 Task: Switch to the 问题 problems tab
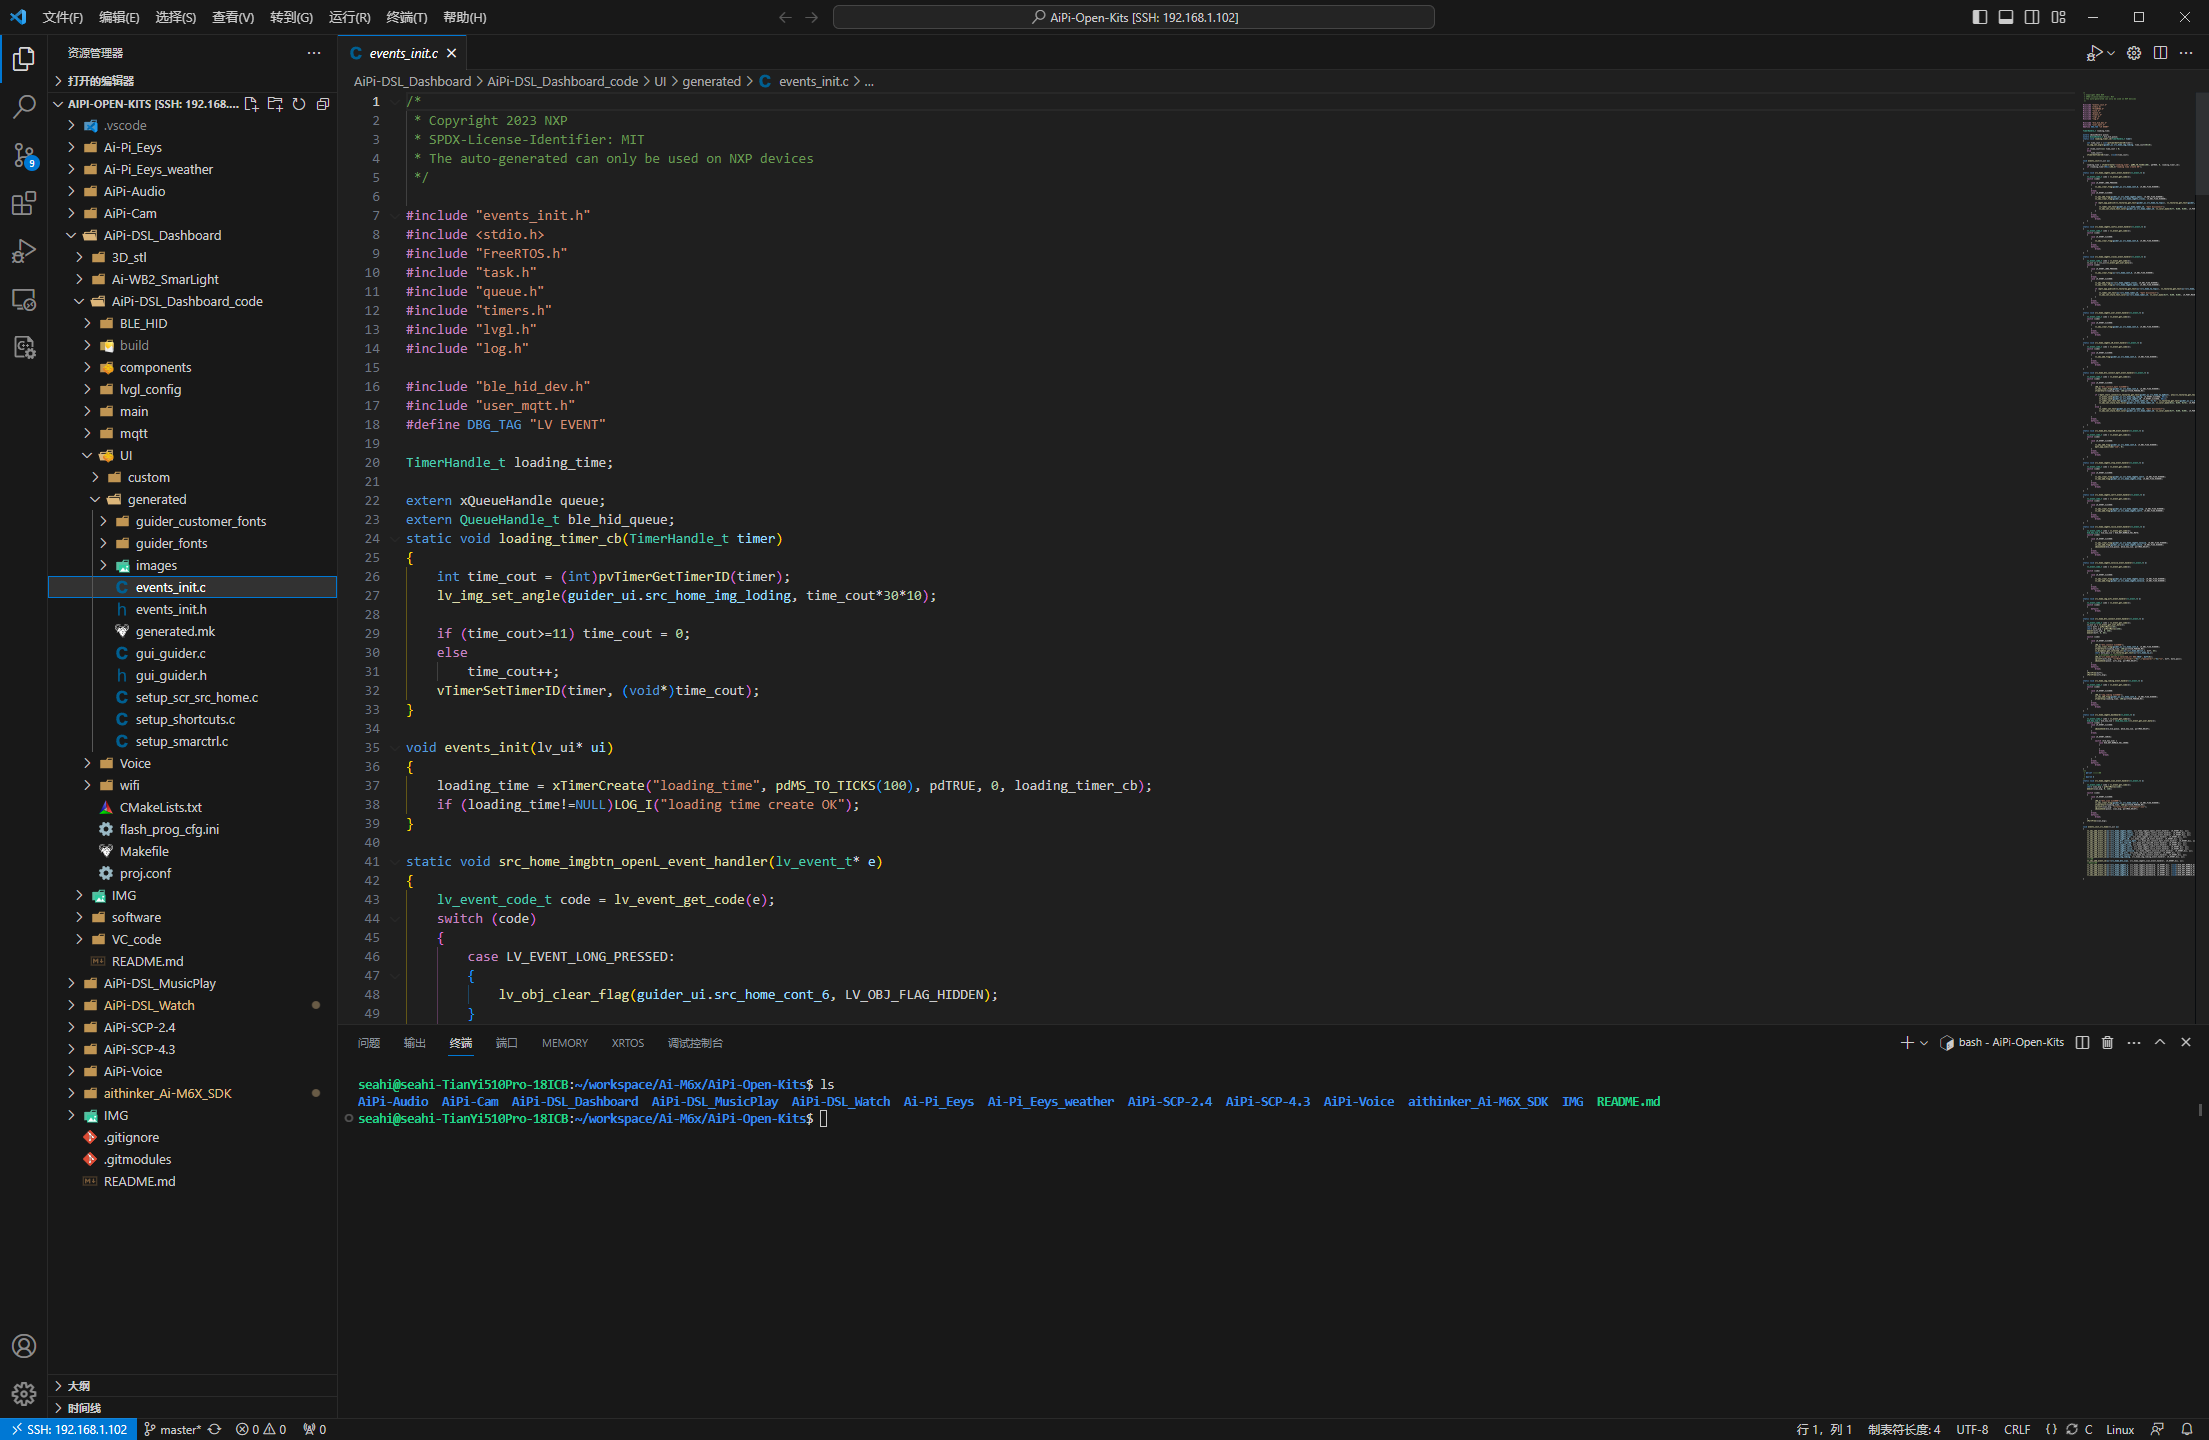[369, 1042]
